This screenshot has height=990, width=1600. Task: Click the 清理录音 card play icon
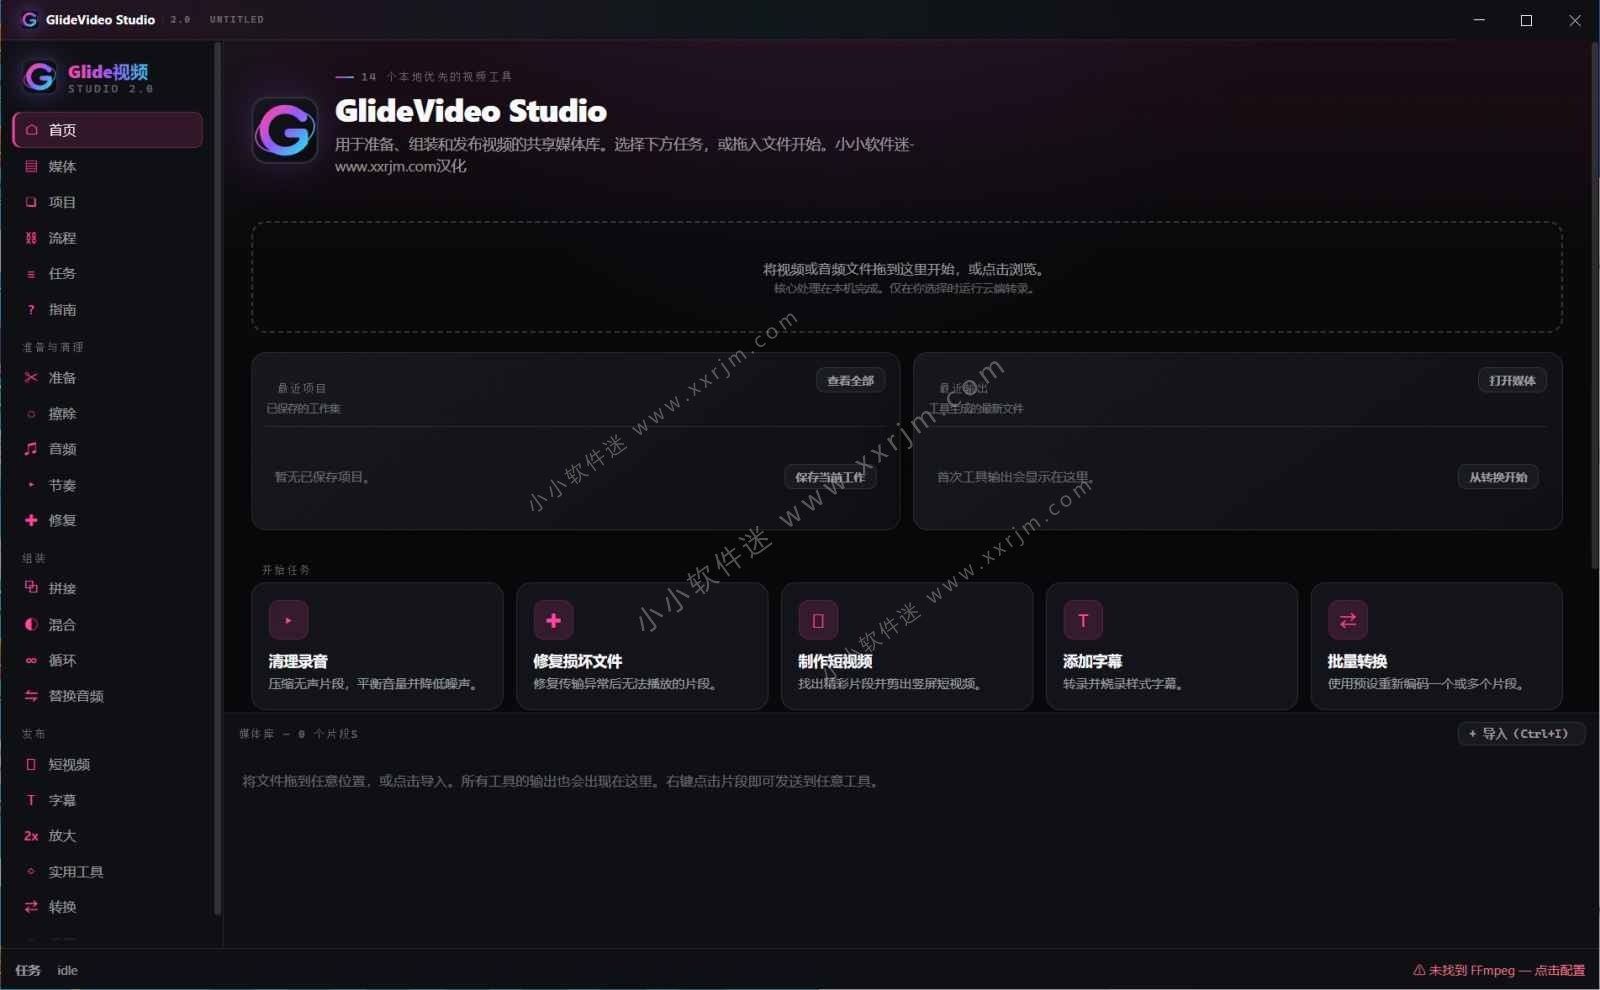coord(288,620)
